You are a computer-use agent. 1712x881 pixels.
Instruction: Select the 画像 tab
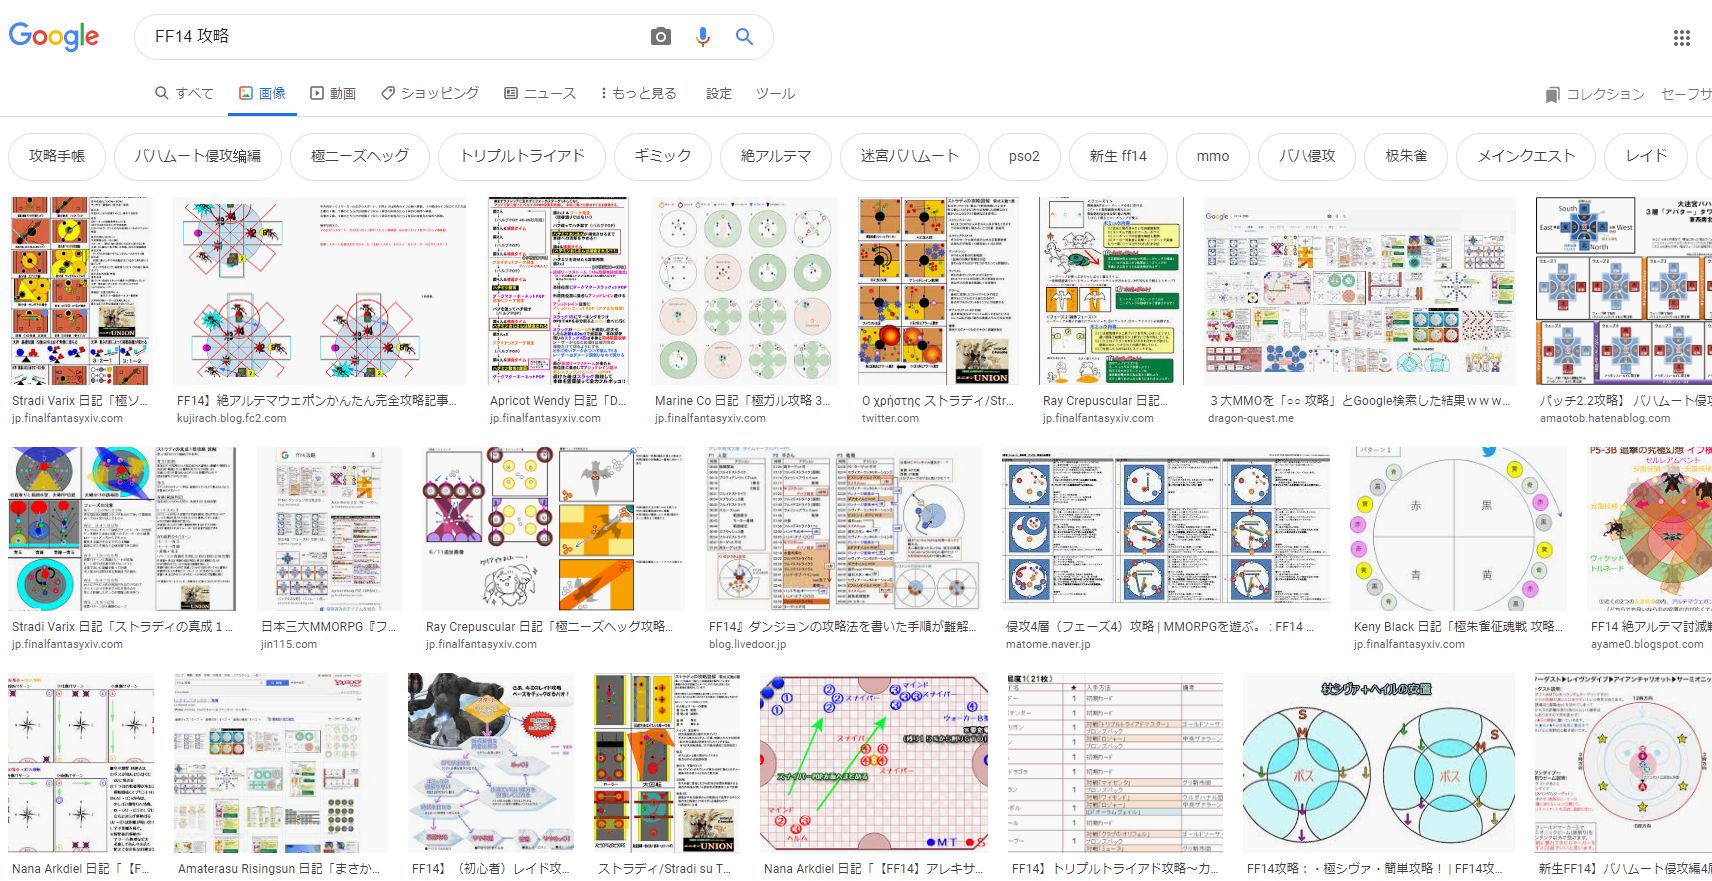click(x=262, y=93)
